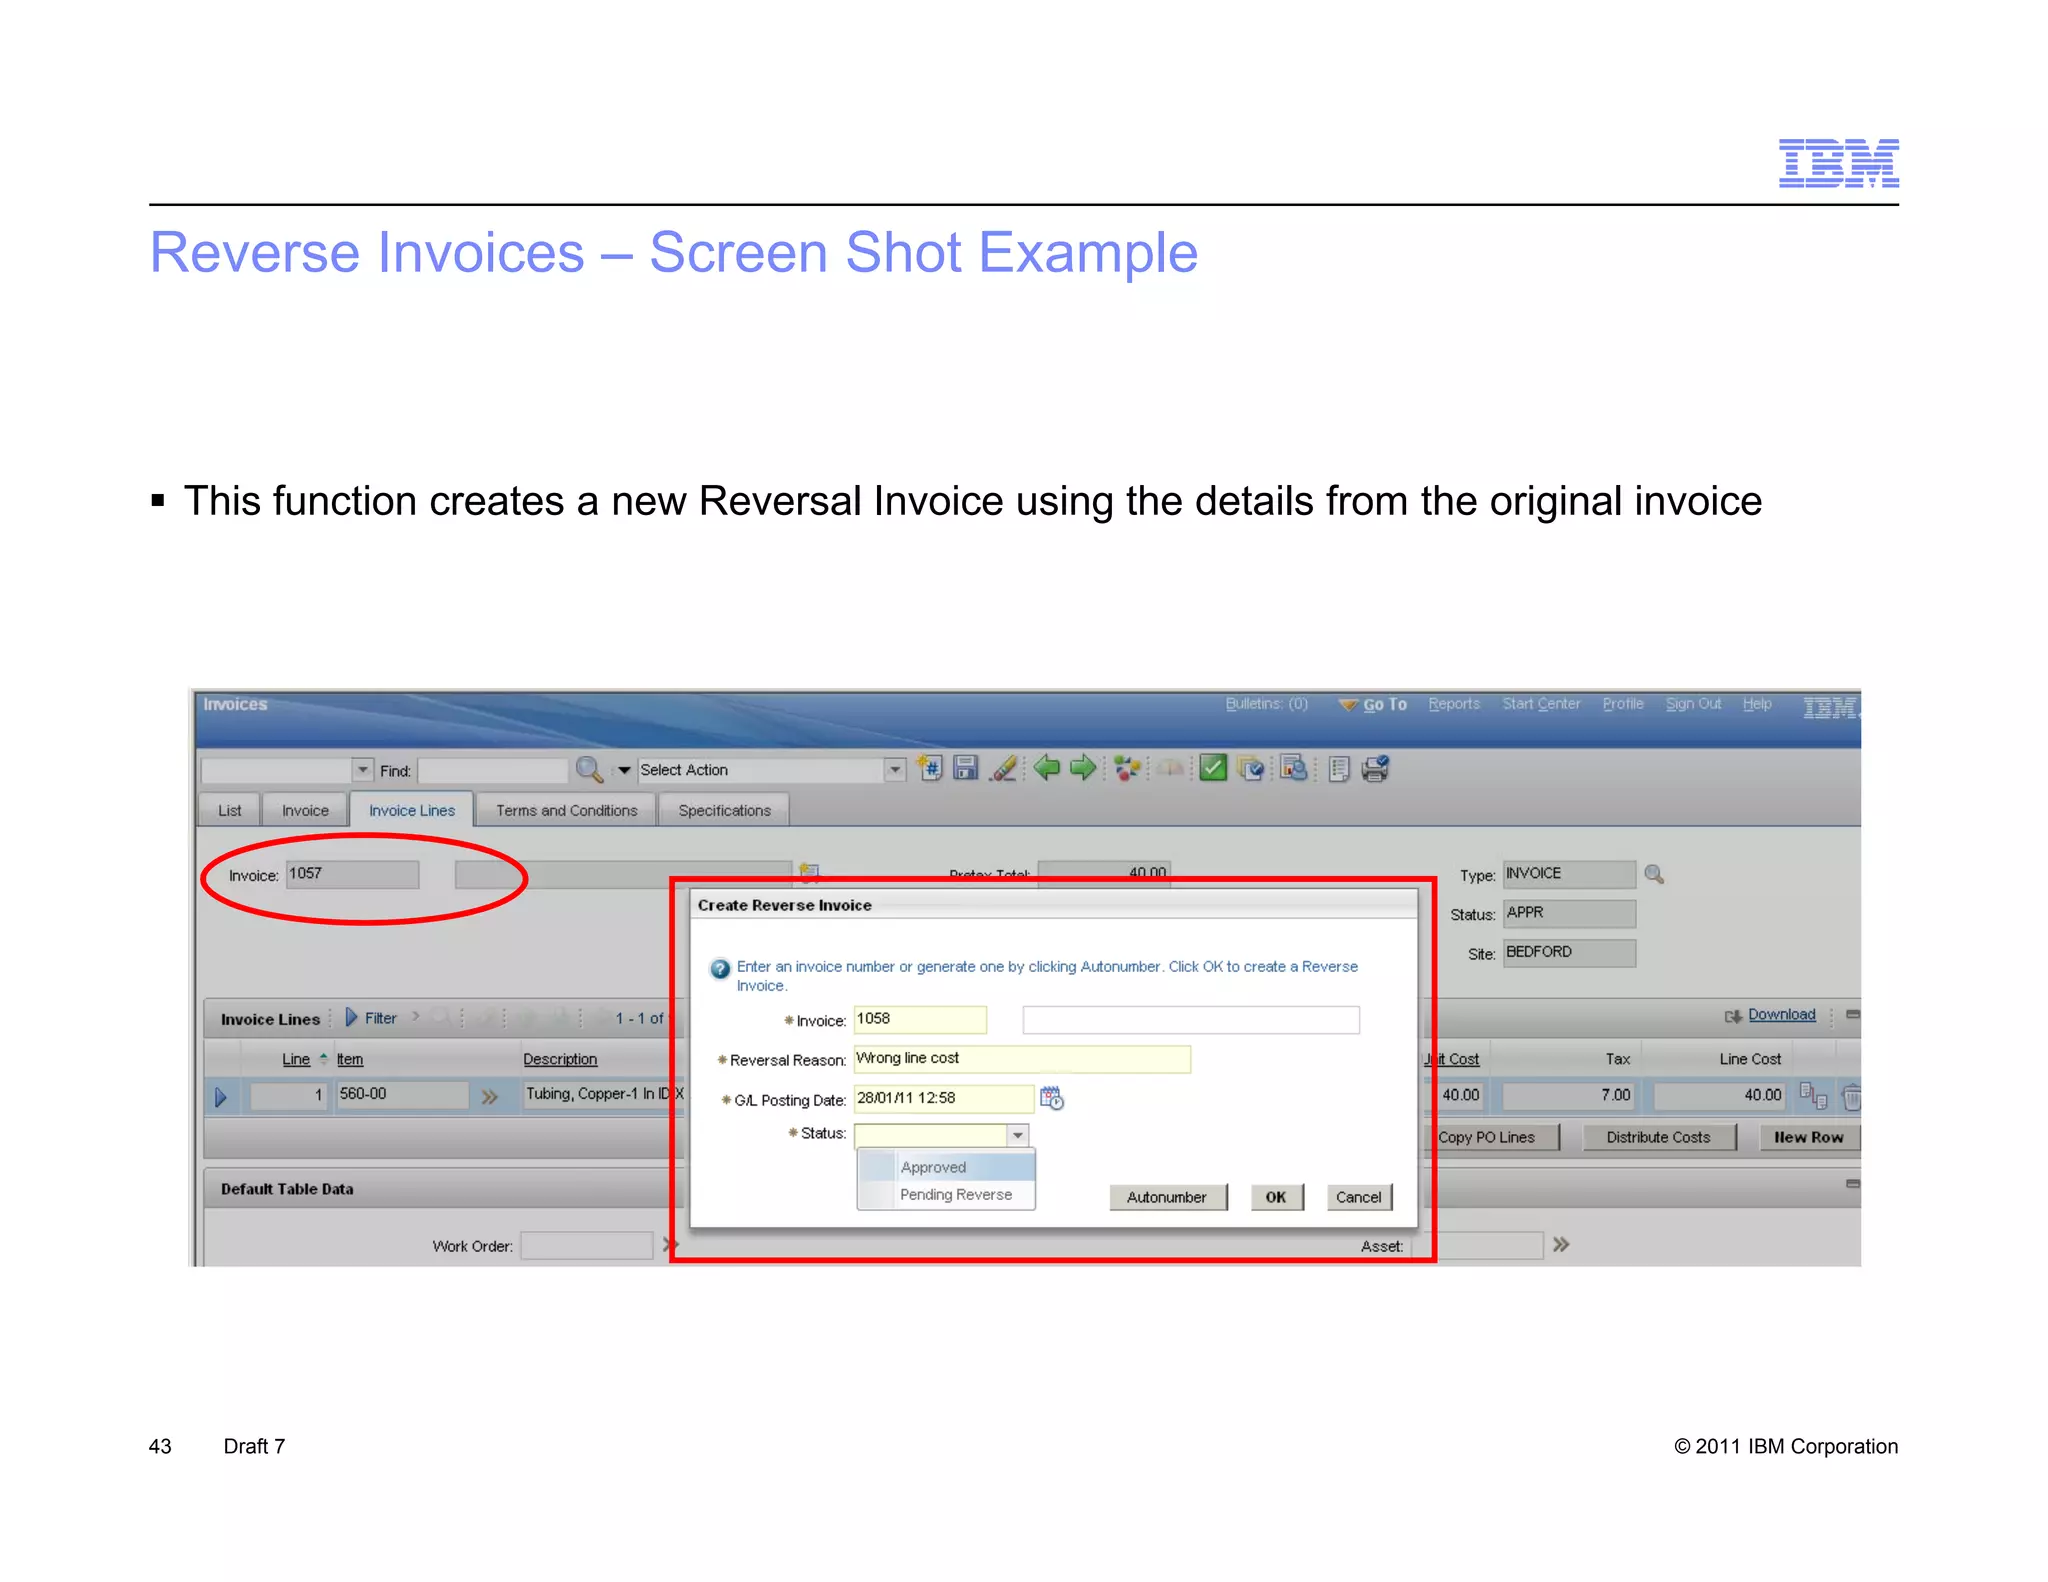The height and width of the screenshot is (1582, 2048).
Task: Click the Bulletins: (0) link
Action: pos(1266,703)
